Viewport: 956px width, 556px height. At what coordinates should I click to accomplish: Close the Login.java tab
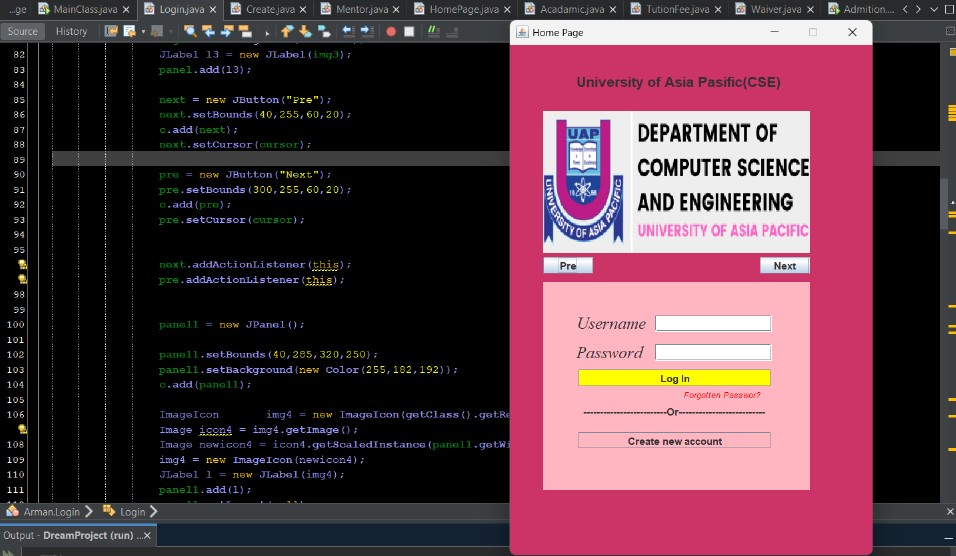[x=213, y=10]
